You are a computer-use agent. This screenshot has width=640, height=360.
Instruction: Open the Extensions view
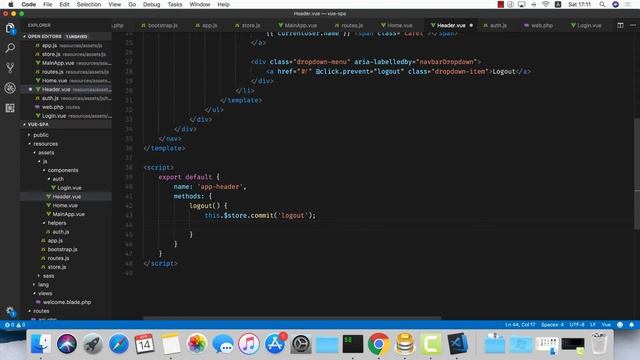(10, 108)
